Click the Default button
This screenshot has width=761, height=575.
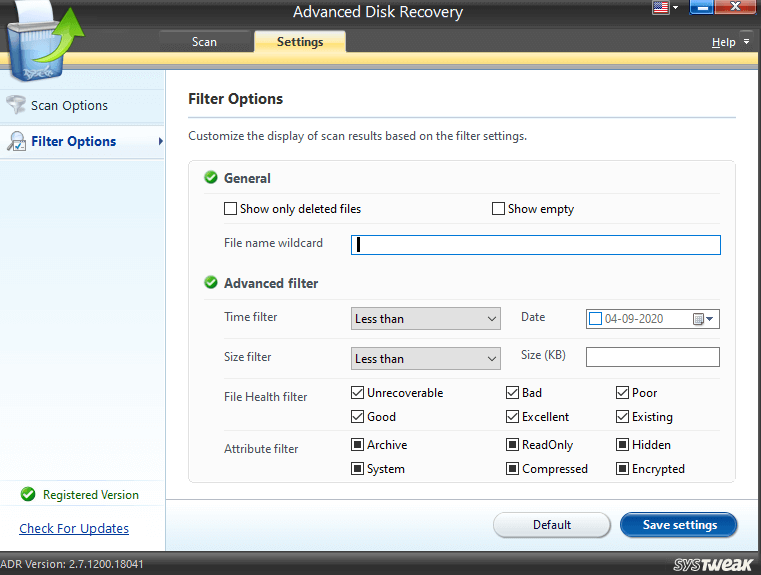coord(552,525)
